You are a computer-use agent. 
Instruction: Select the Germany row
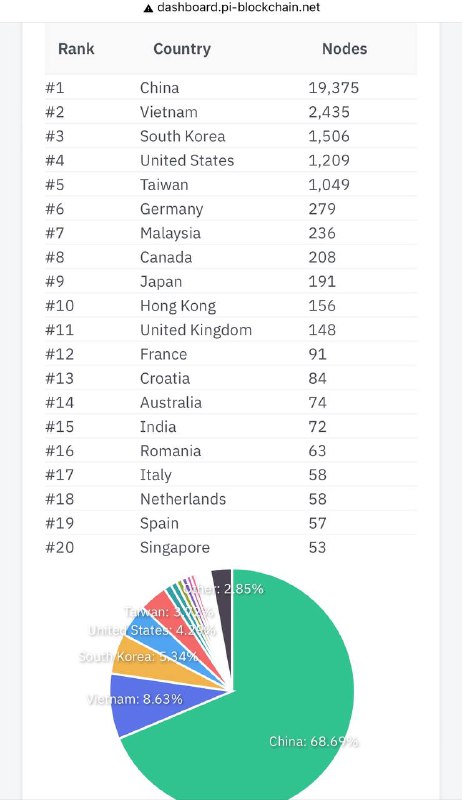(x=230, y=209)
